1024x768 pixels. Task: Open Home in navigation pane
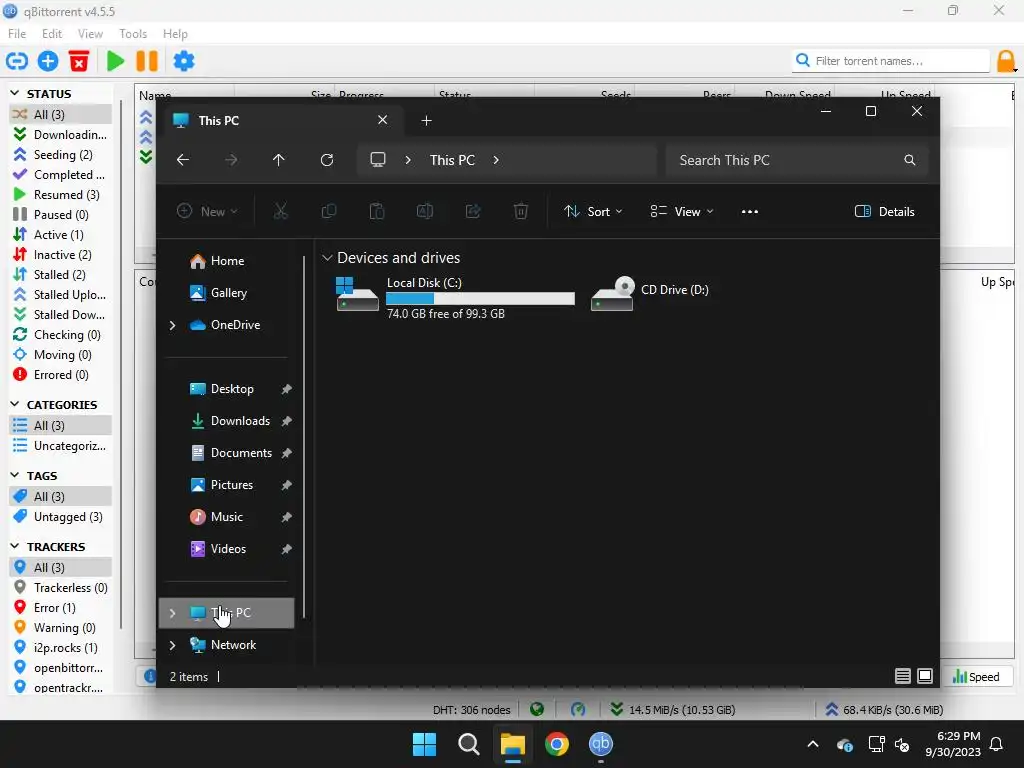(227, 261)
